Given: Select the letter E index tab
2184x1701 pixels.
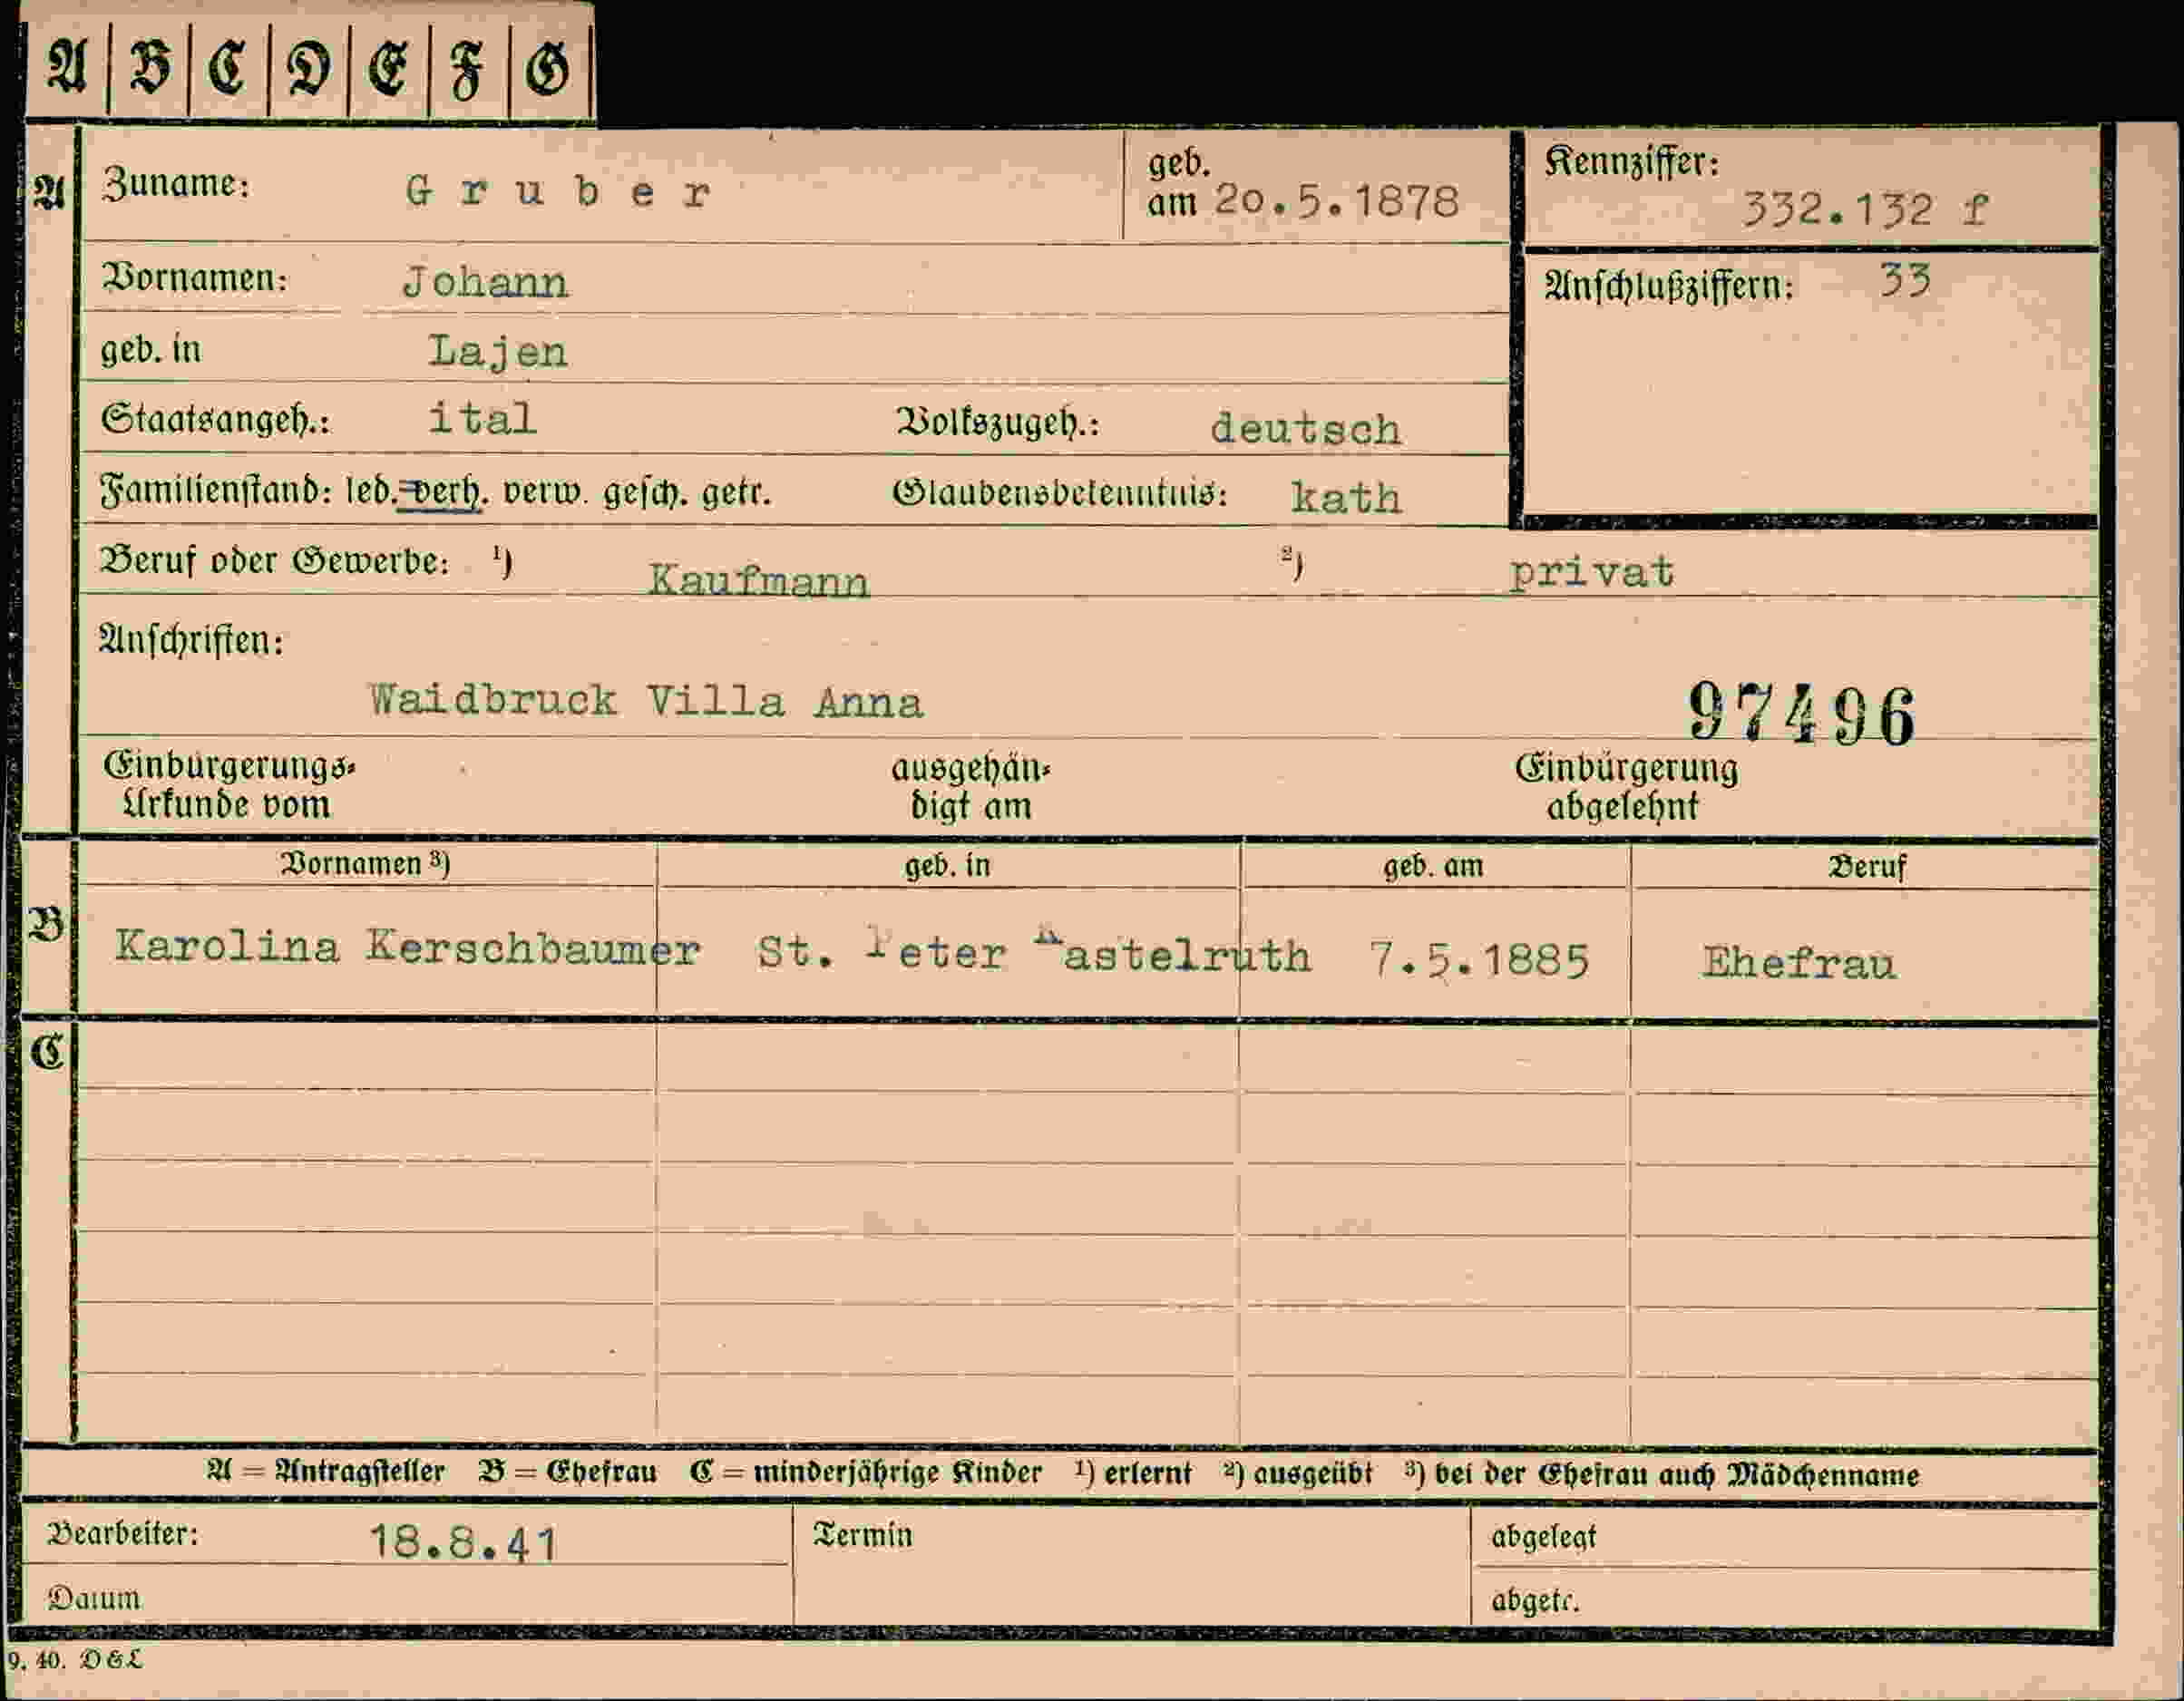Looking at the screenshot, I should coord(388,68).
